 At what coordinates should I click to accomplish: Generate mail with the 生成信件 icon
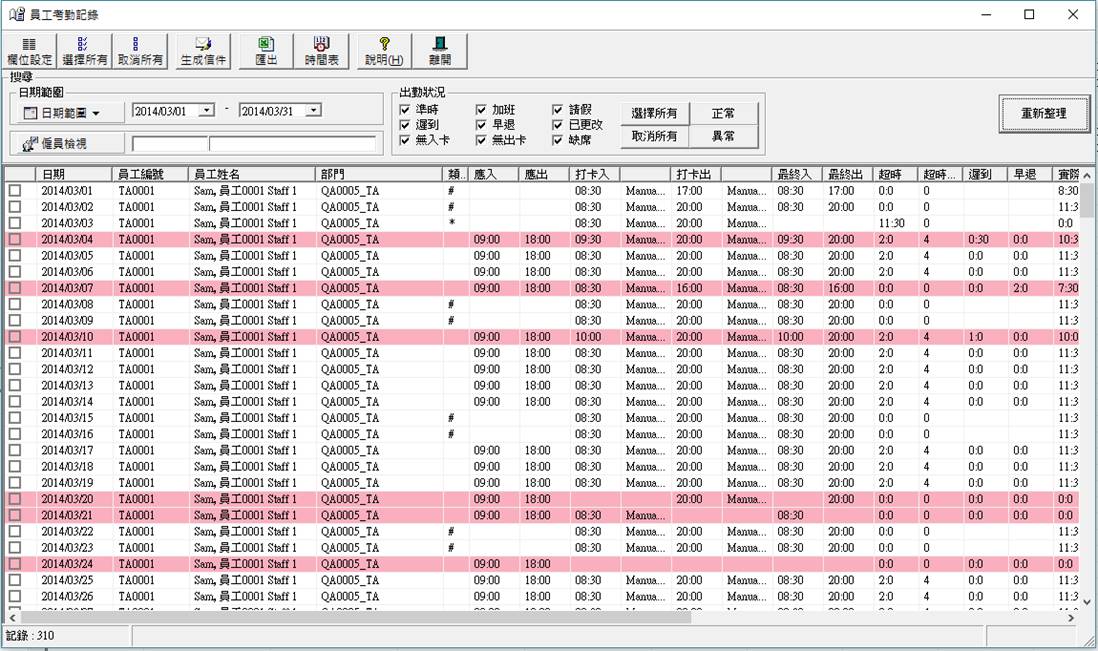pos(203,50)
